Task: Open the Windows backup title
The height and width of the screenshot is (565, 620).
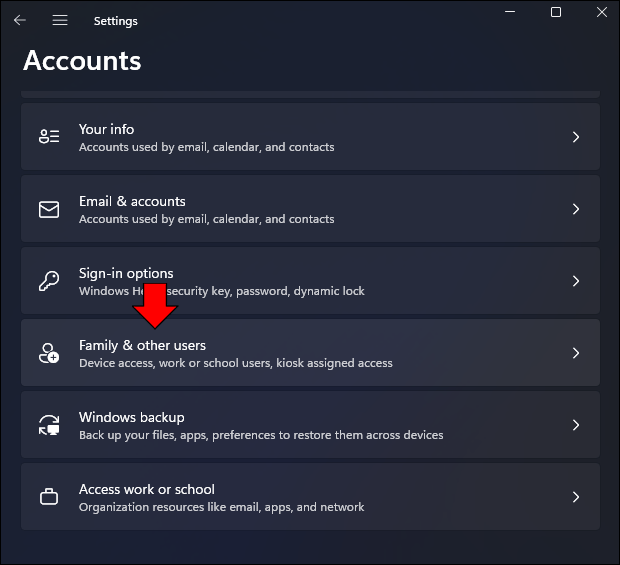Action: point(132,418)
